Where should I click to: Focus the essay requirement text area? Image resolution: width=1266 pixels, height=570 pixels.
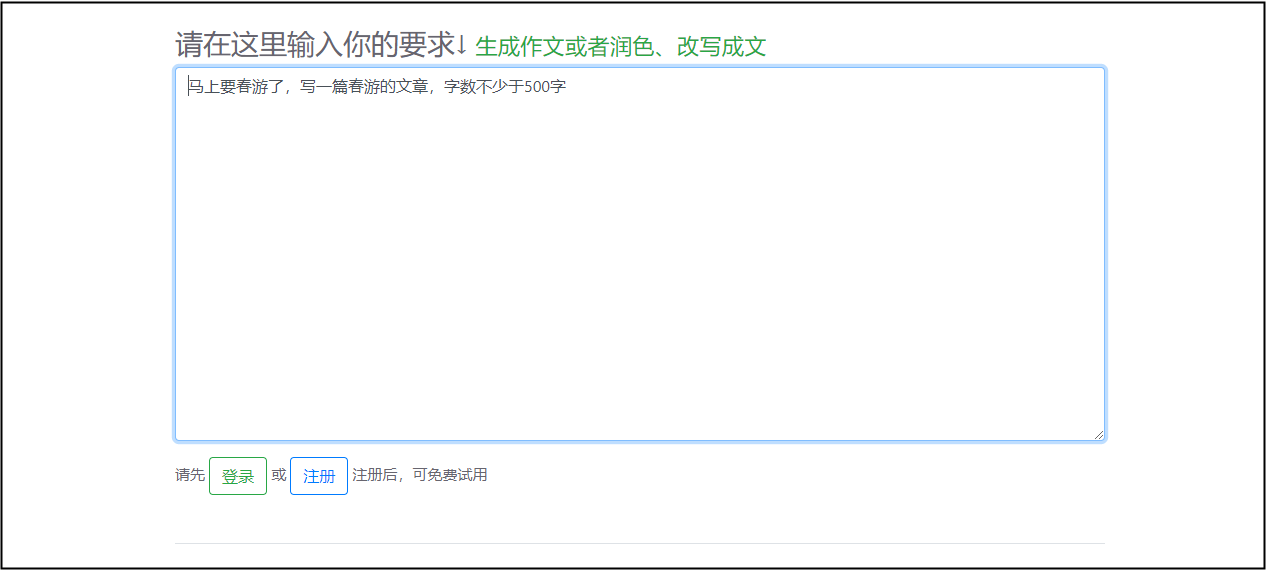[x=640, y=254]
